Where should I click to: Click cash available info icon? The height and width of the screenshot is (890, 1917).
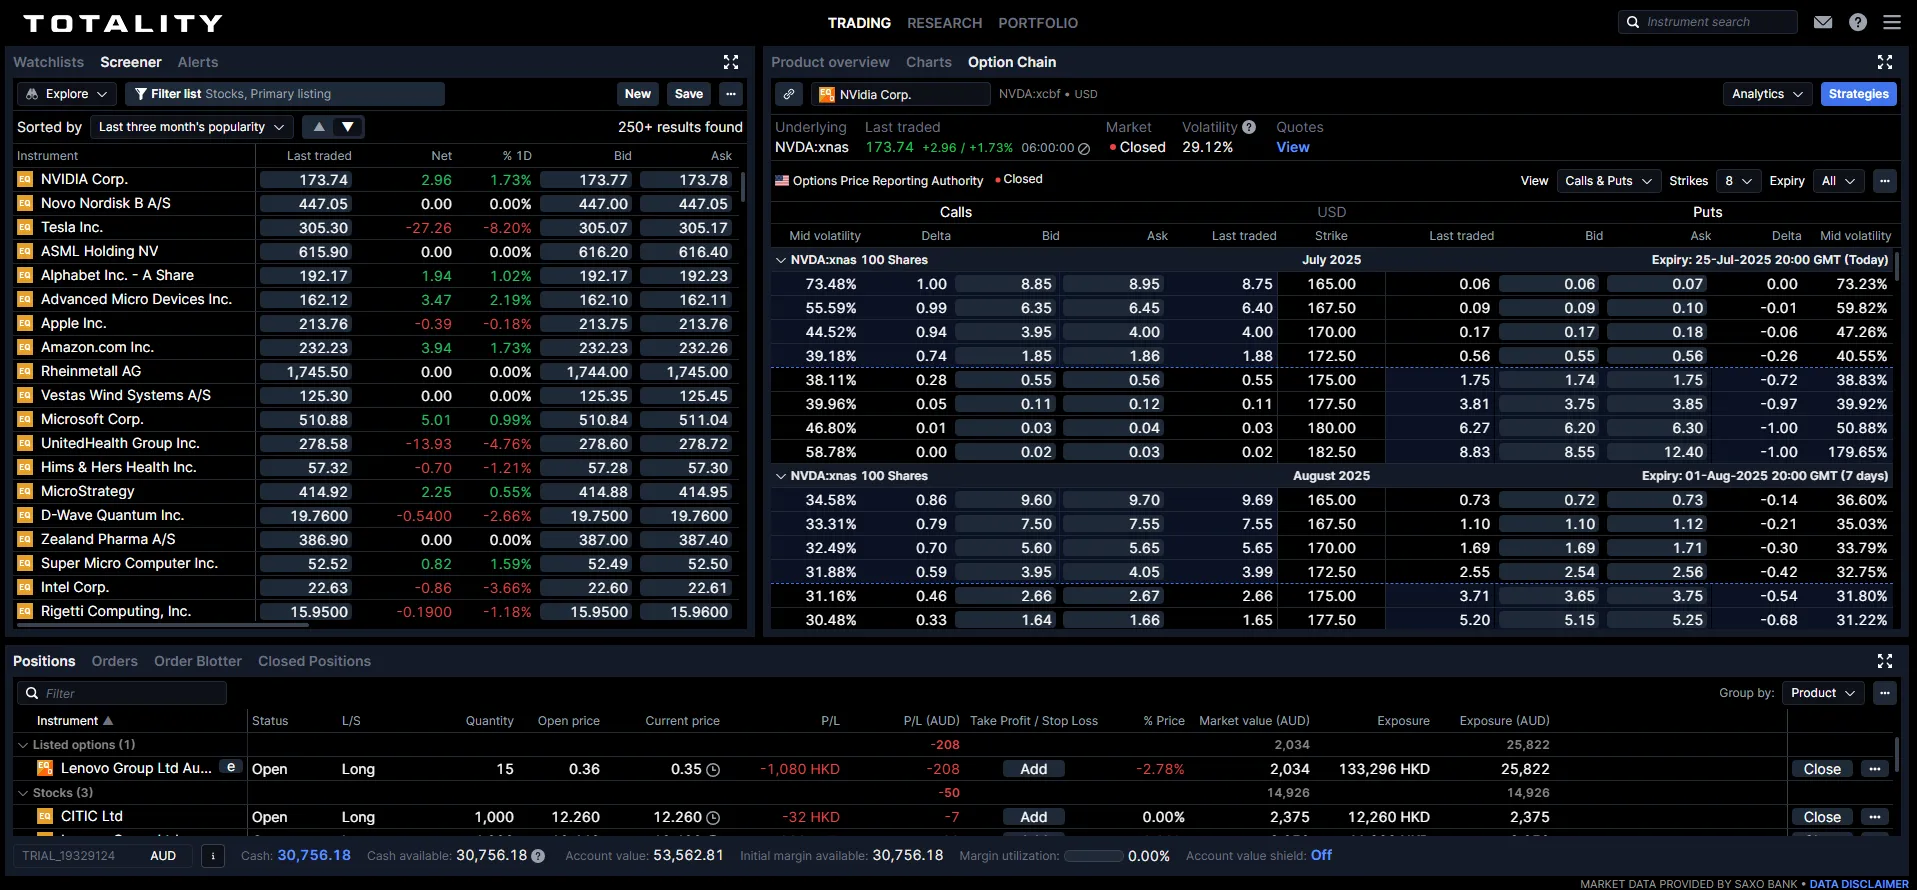pyautogui.click(x=538, y=856)
